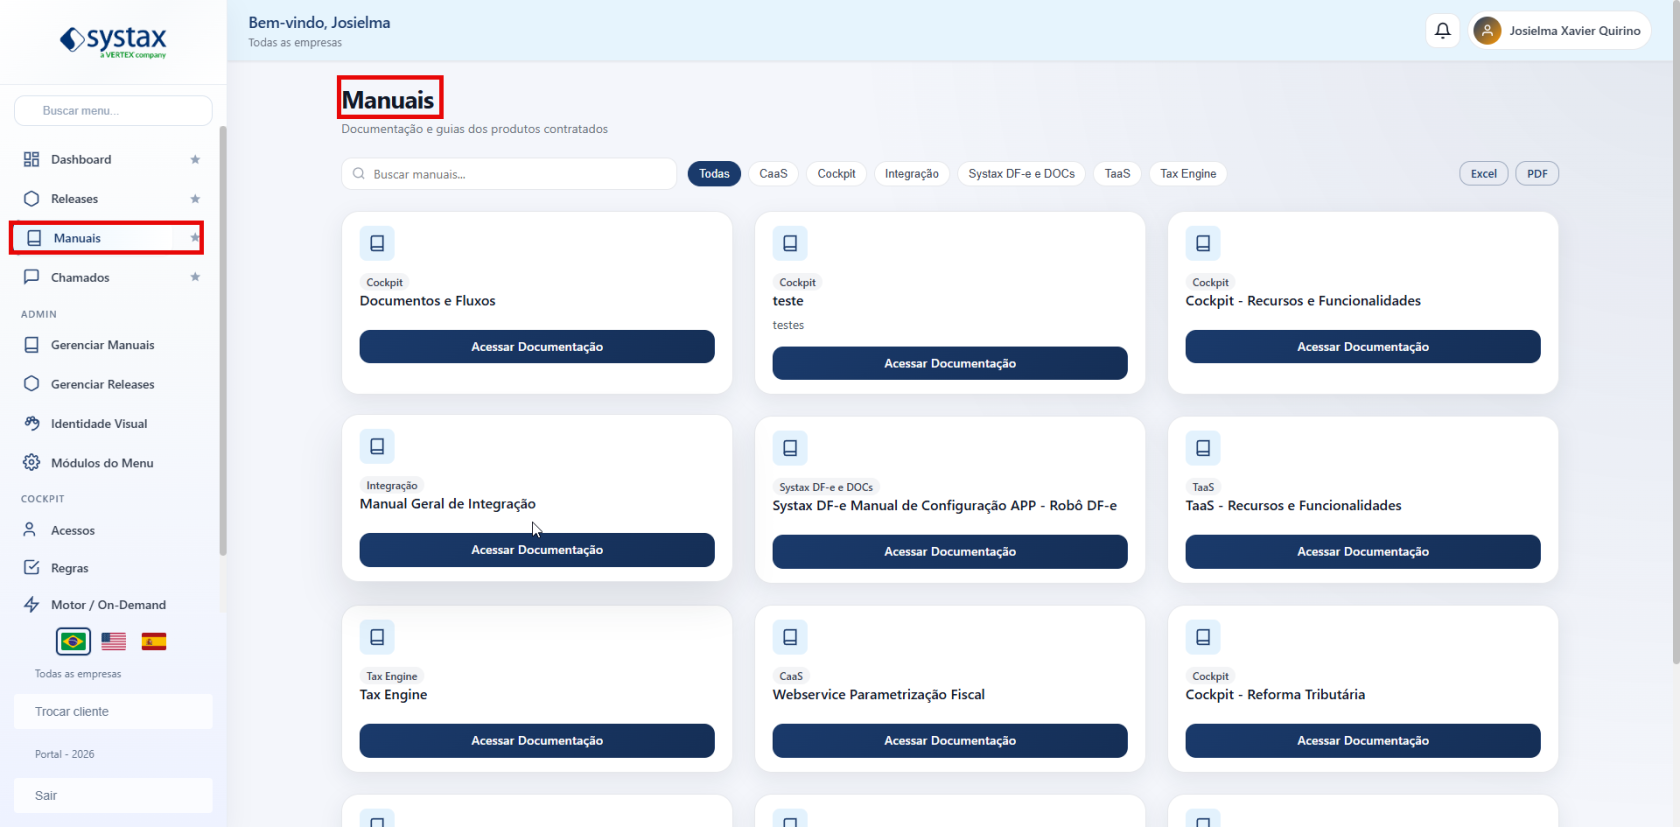
Task: Click book icon on TaaS - Recursos card
Action: 1203,448
